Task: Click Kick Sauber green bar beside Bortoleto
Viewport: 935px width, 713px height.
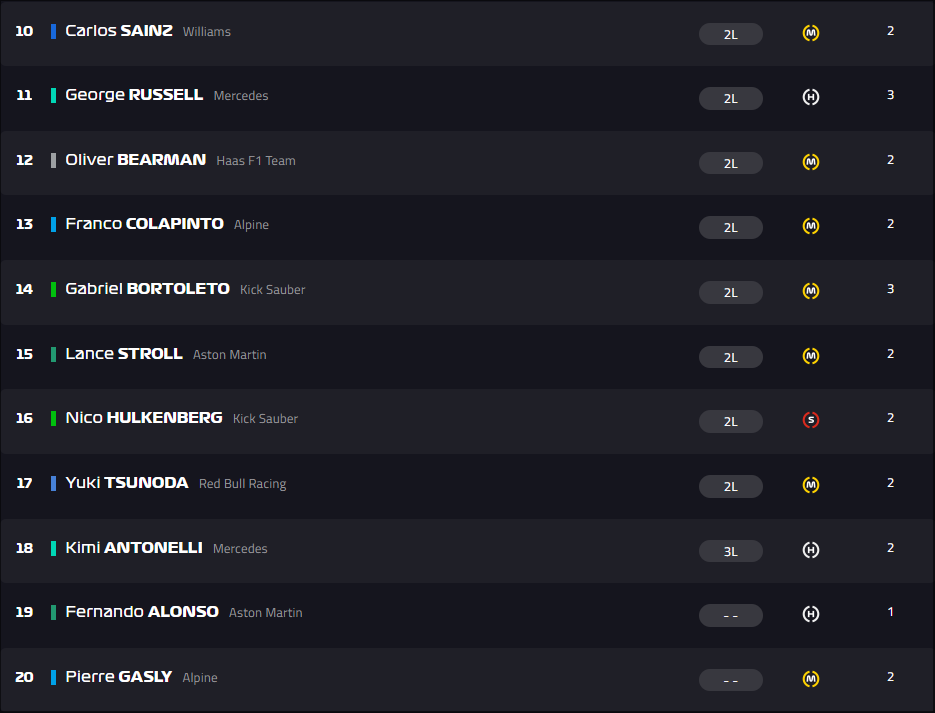Action: 53,289
